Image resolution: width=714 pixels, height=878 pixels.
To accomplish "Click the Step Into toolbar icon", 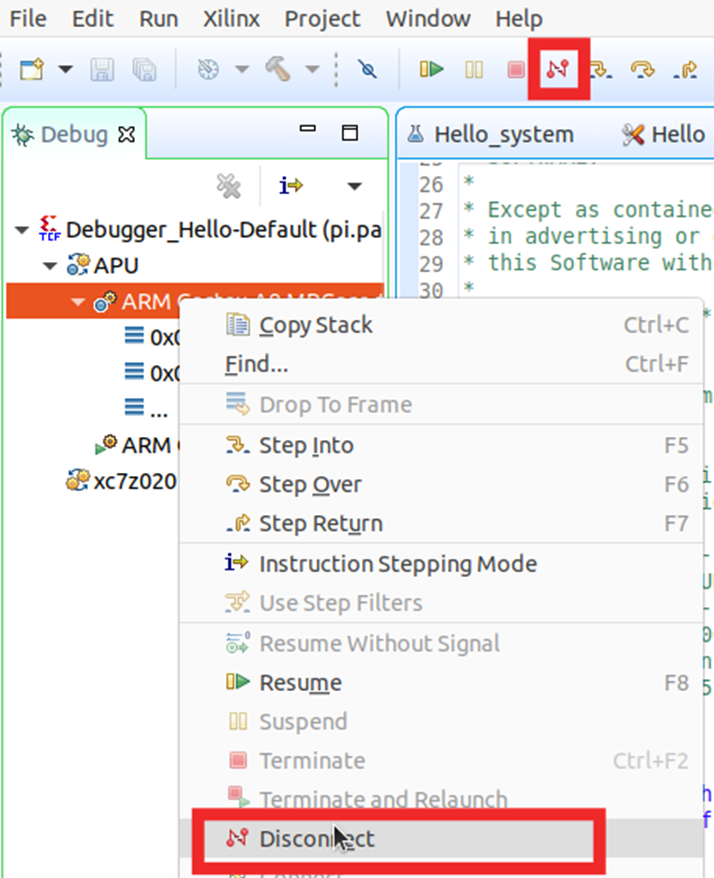I will 600,69.
